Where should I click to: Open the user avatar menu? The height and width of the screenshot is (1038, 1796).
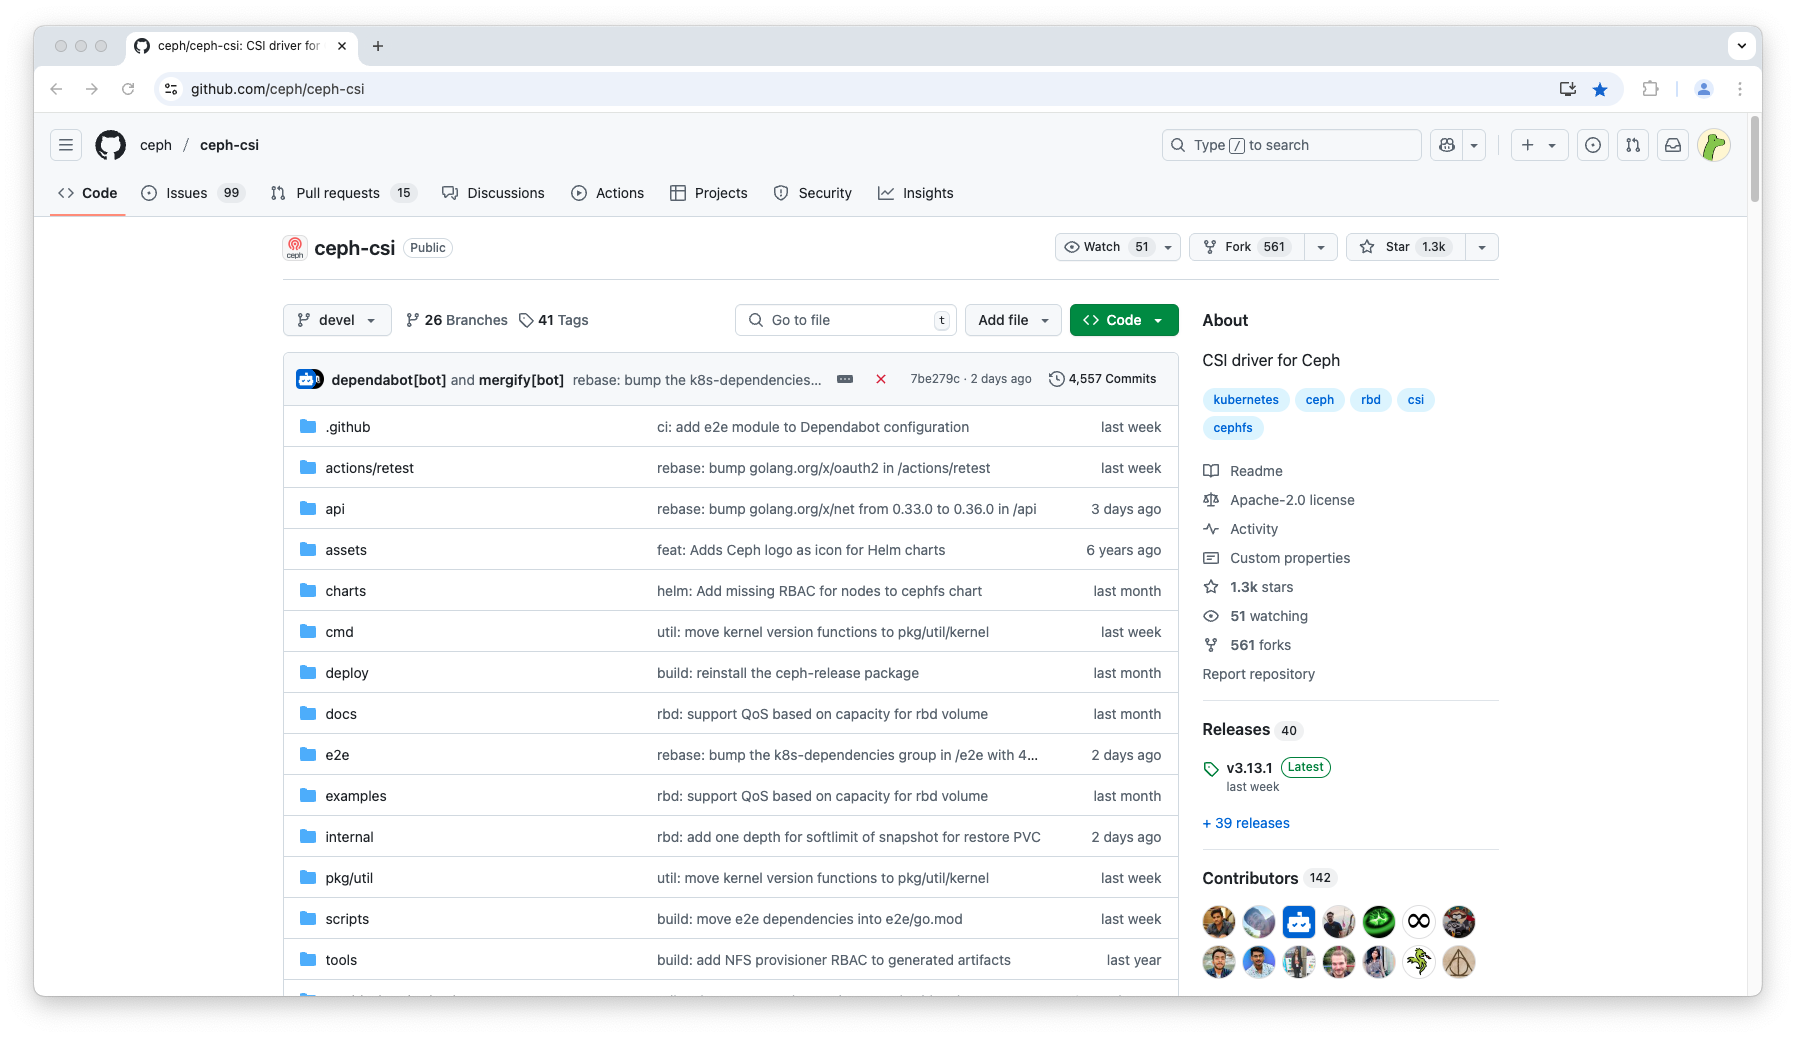click(1714, 145)
